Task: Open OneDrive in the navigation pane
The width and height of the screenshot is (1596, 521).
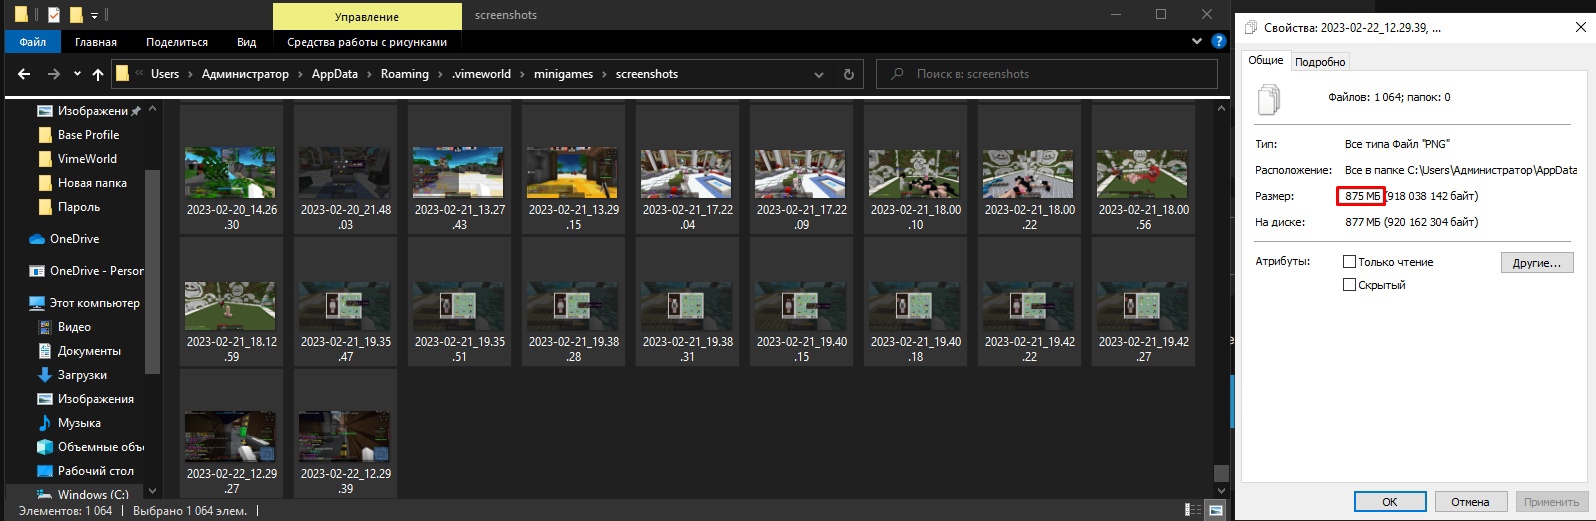Action: tap(74, 239)
